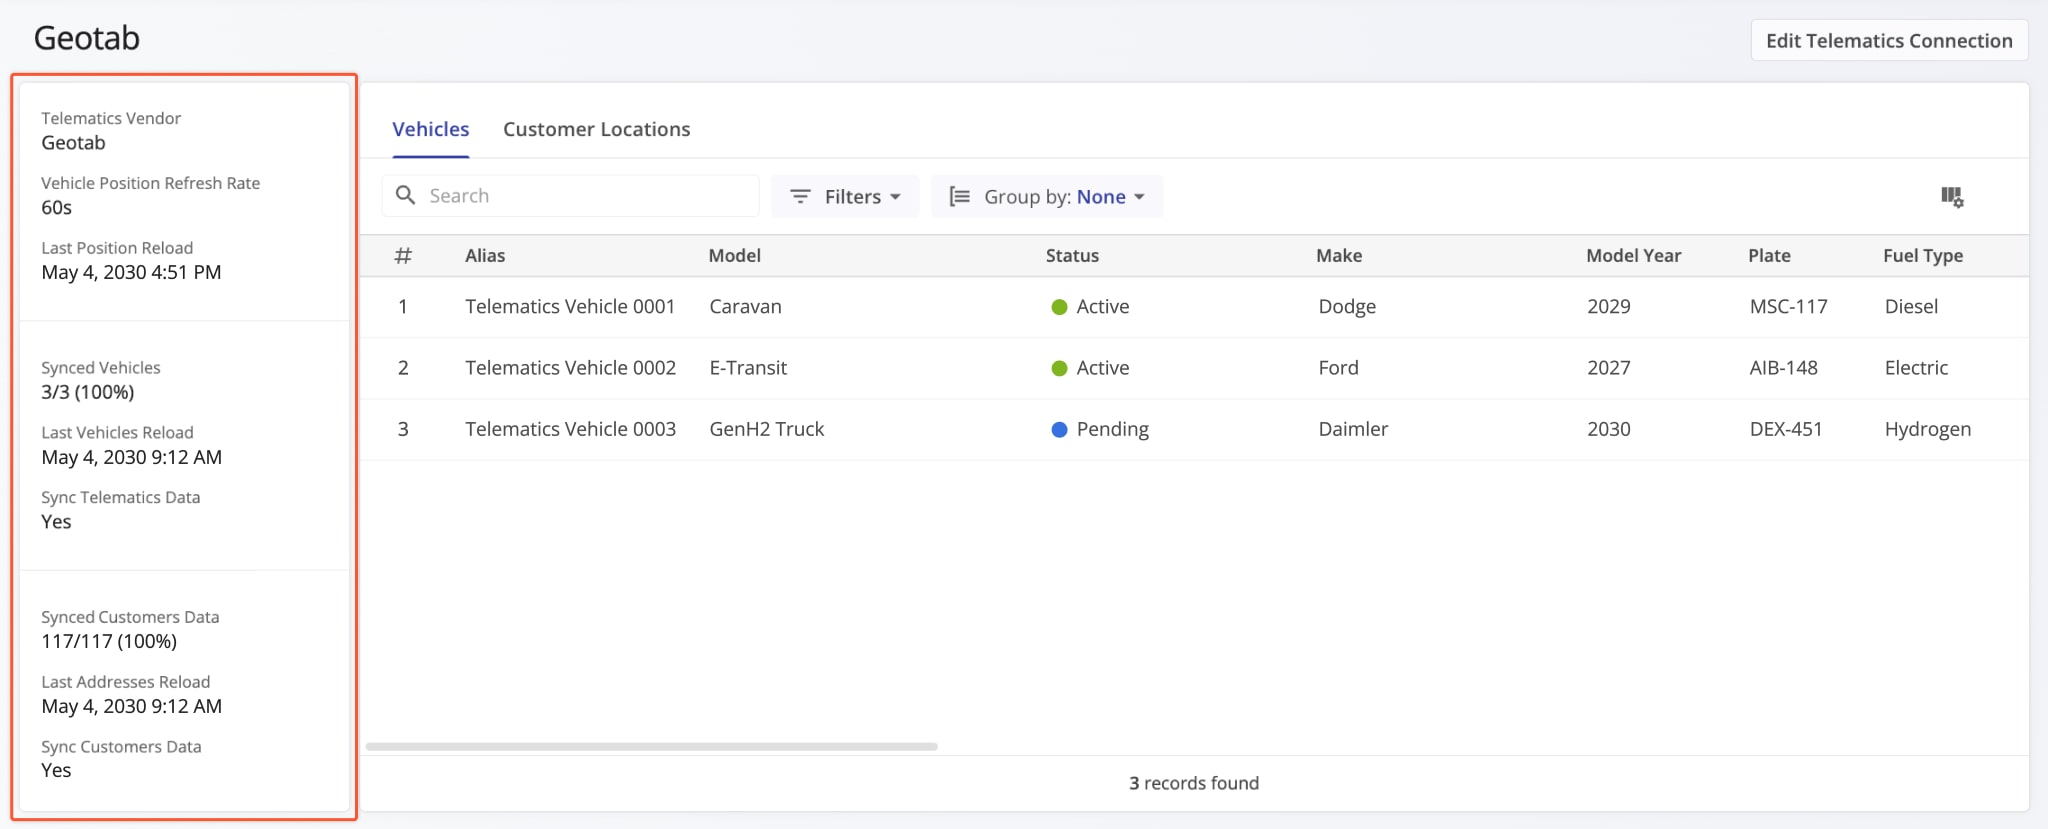This screenshot has width=2048, height=829.
Task: Sort by the Plate column header
Action: click(x=1769, y=255)
